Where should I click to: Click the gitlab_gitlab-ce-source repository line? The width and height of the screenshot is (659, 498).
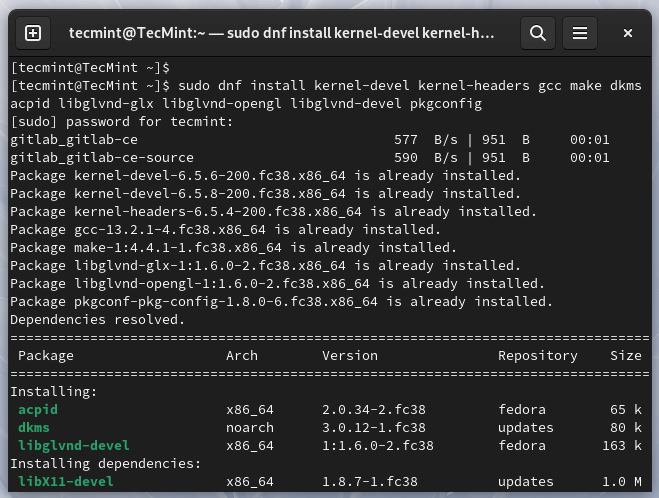click(x=310, y=158)
